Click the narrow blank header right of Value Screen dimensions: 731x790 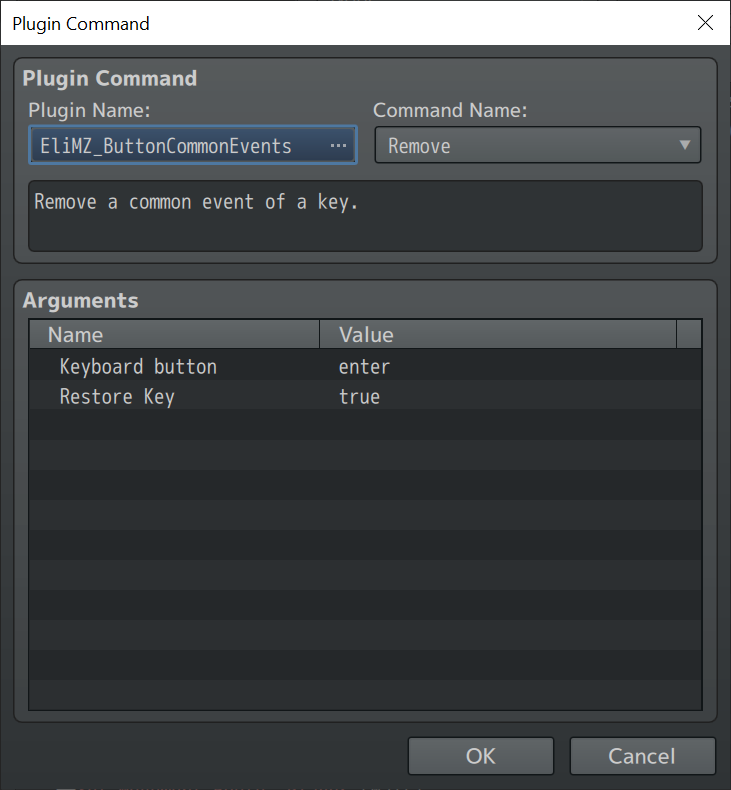(x=689, y=334)
